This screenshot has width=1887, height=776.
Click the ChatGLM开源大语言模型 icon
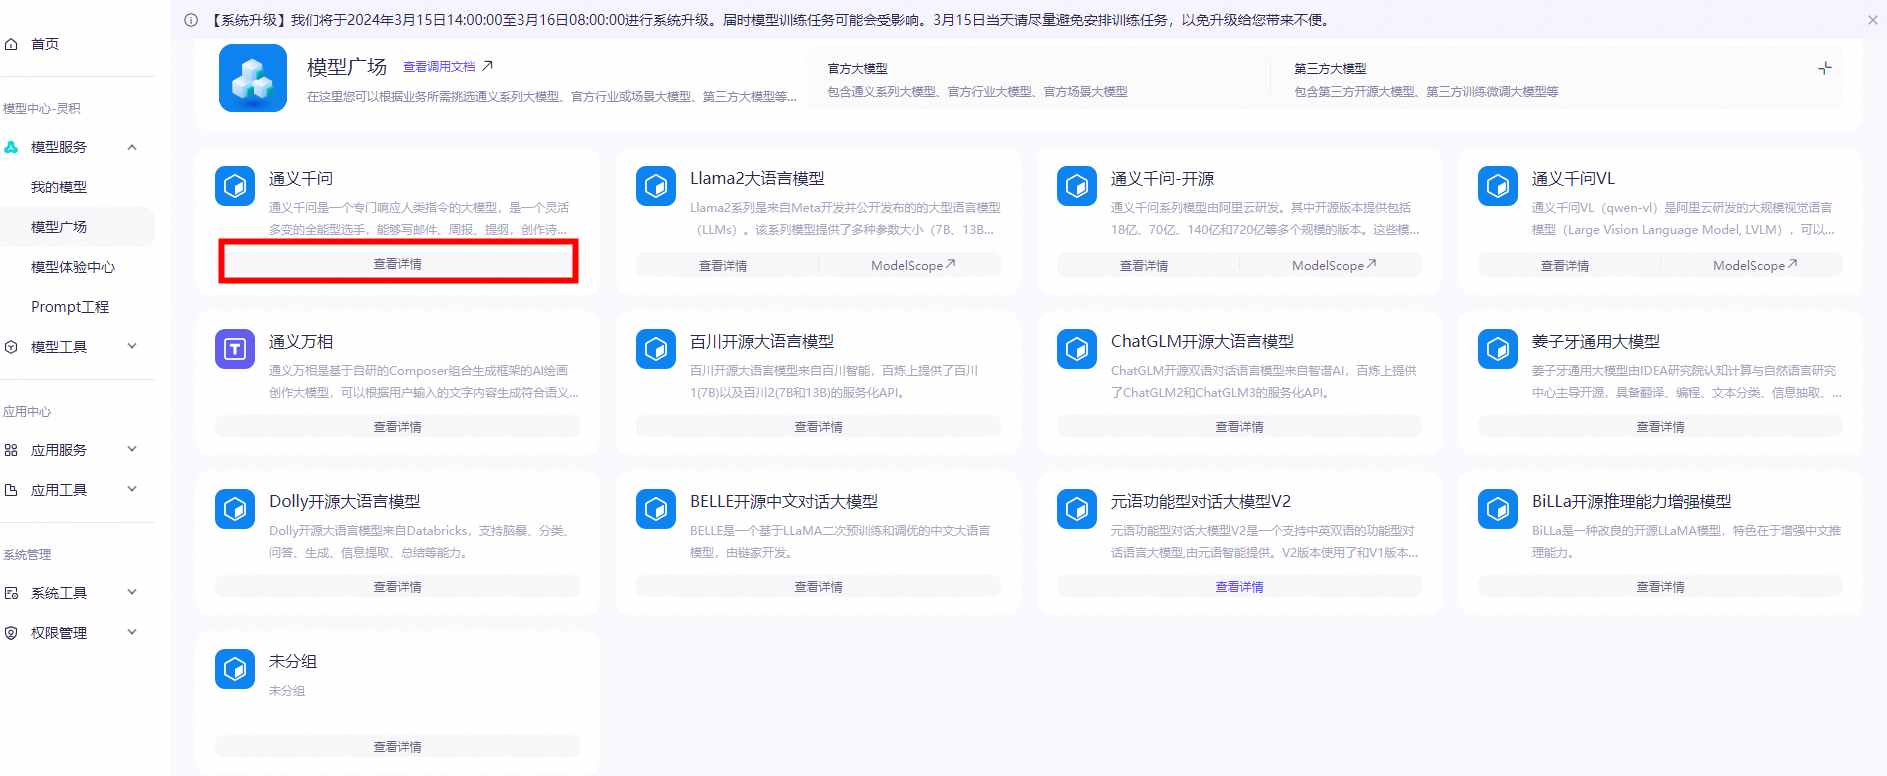[x=1077, y=349]
